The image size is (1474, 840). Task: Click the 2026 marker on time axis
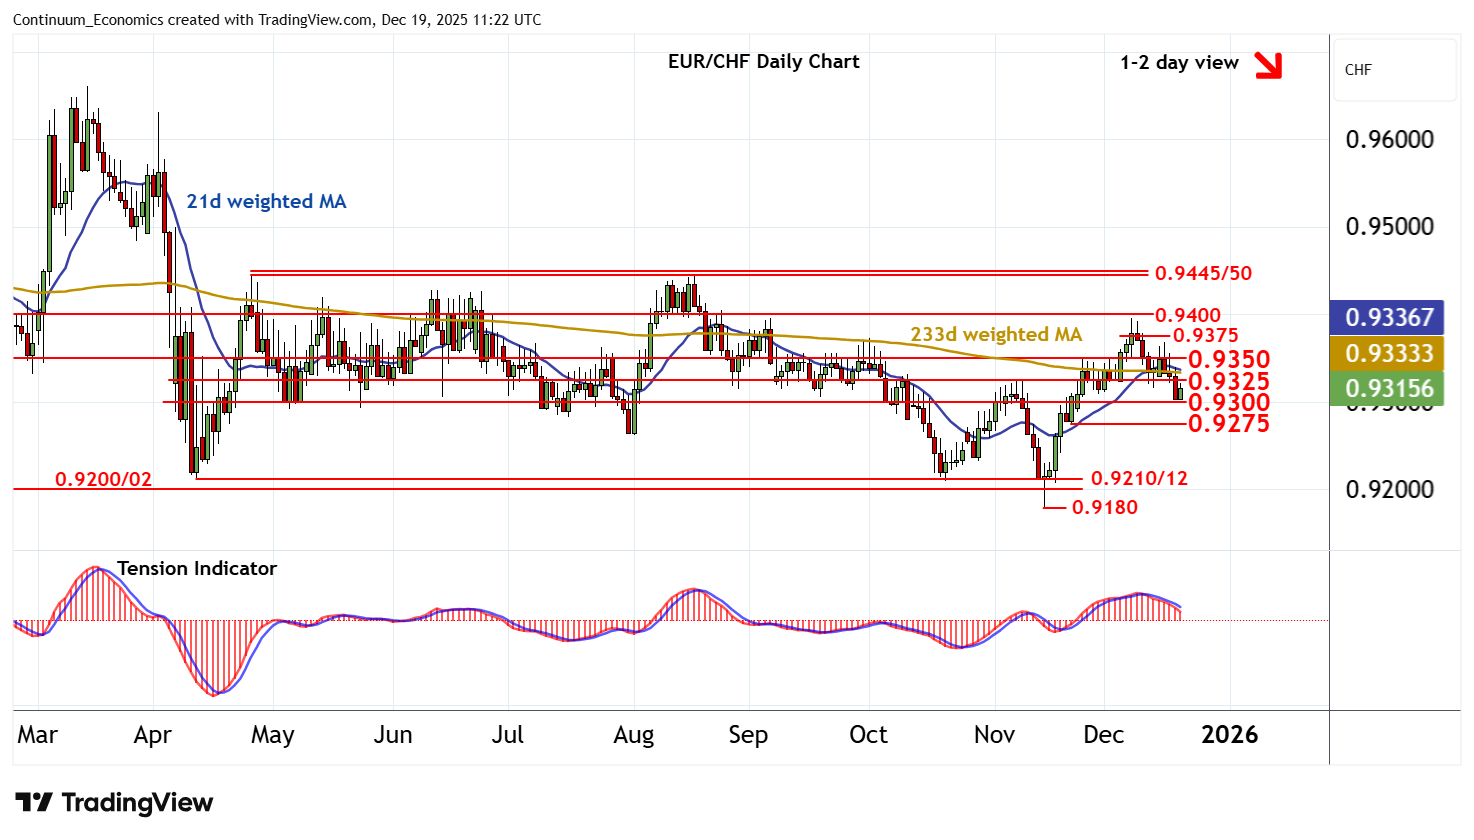1229,735
